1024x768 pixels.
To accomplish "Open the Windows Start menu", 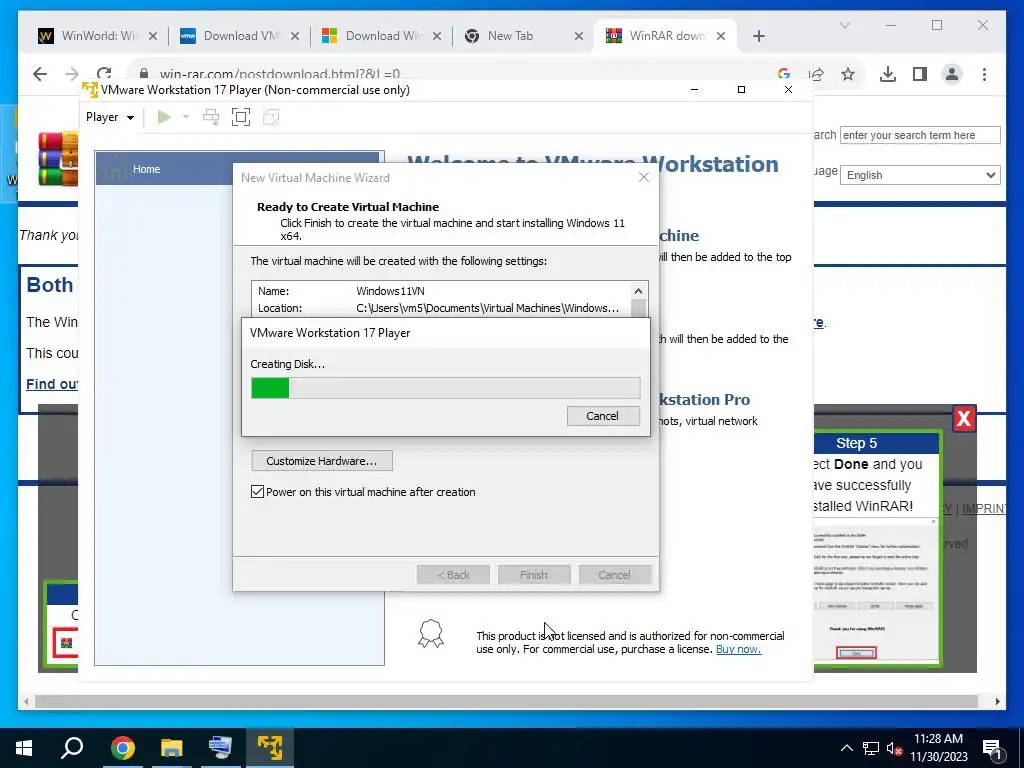I will pyautogui.click(x=24, y=747).
